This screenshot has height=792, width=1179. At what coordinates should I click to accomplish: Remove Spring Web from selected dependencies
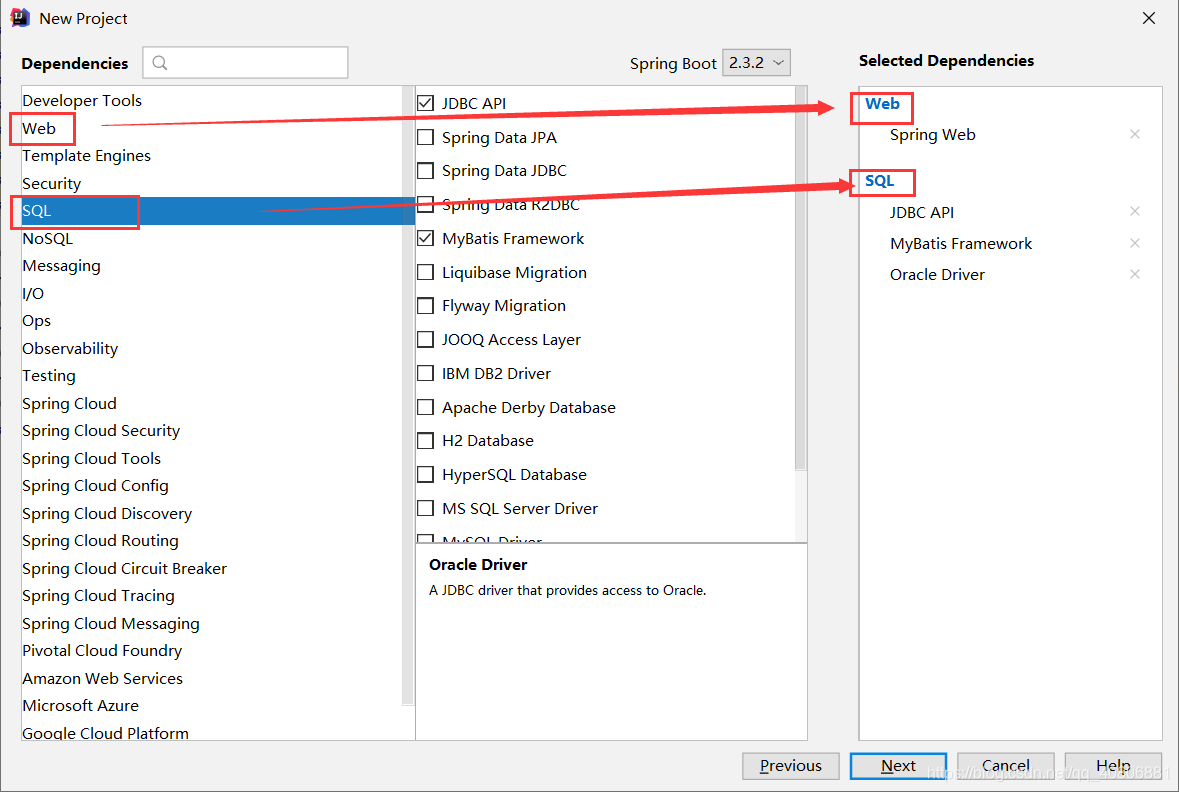point(1135,135)
